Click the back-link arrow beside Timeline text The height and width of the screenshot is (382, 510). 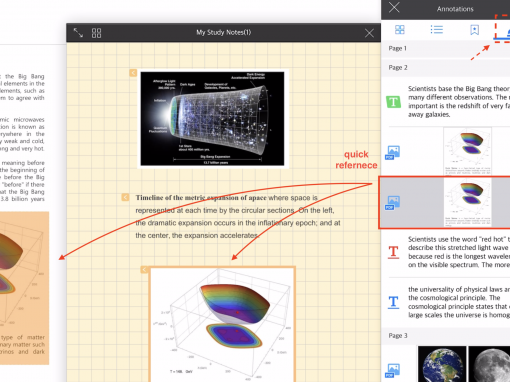(125, 197)
